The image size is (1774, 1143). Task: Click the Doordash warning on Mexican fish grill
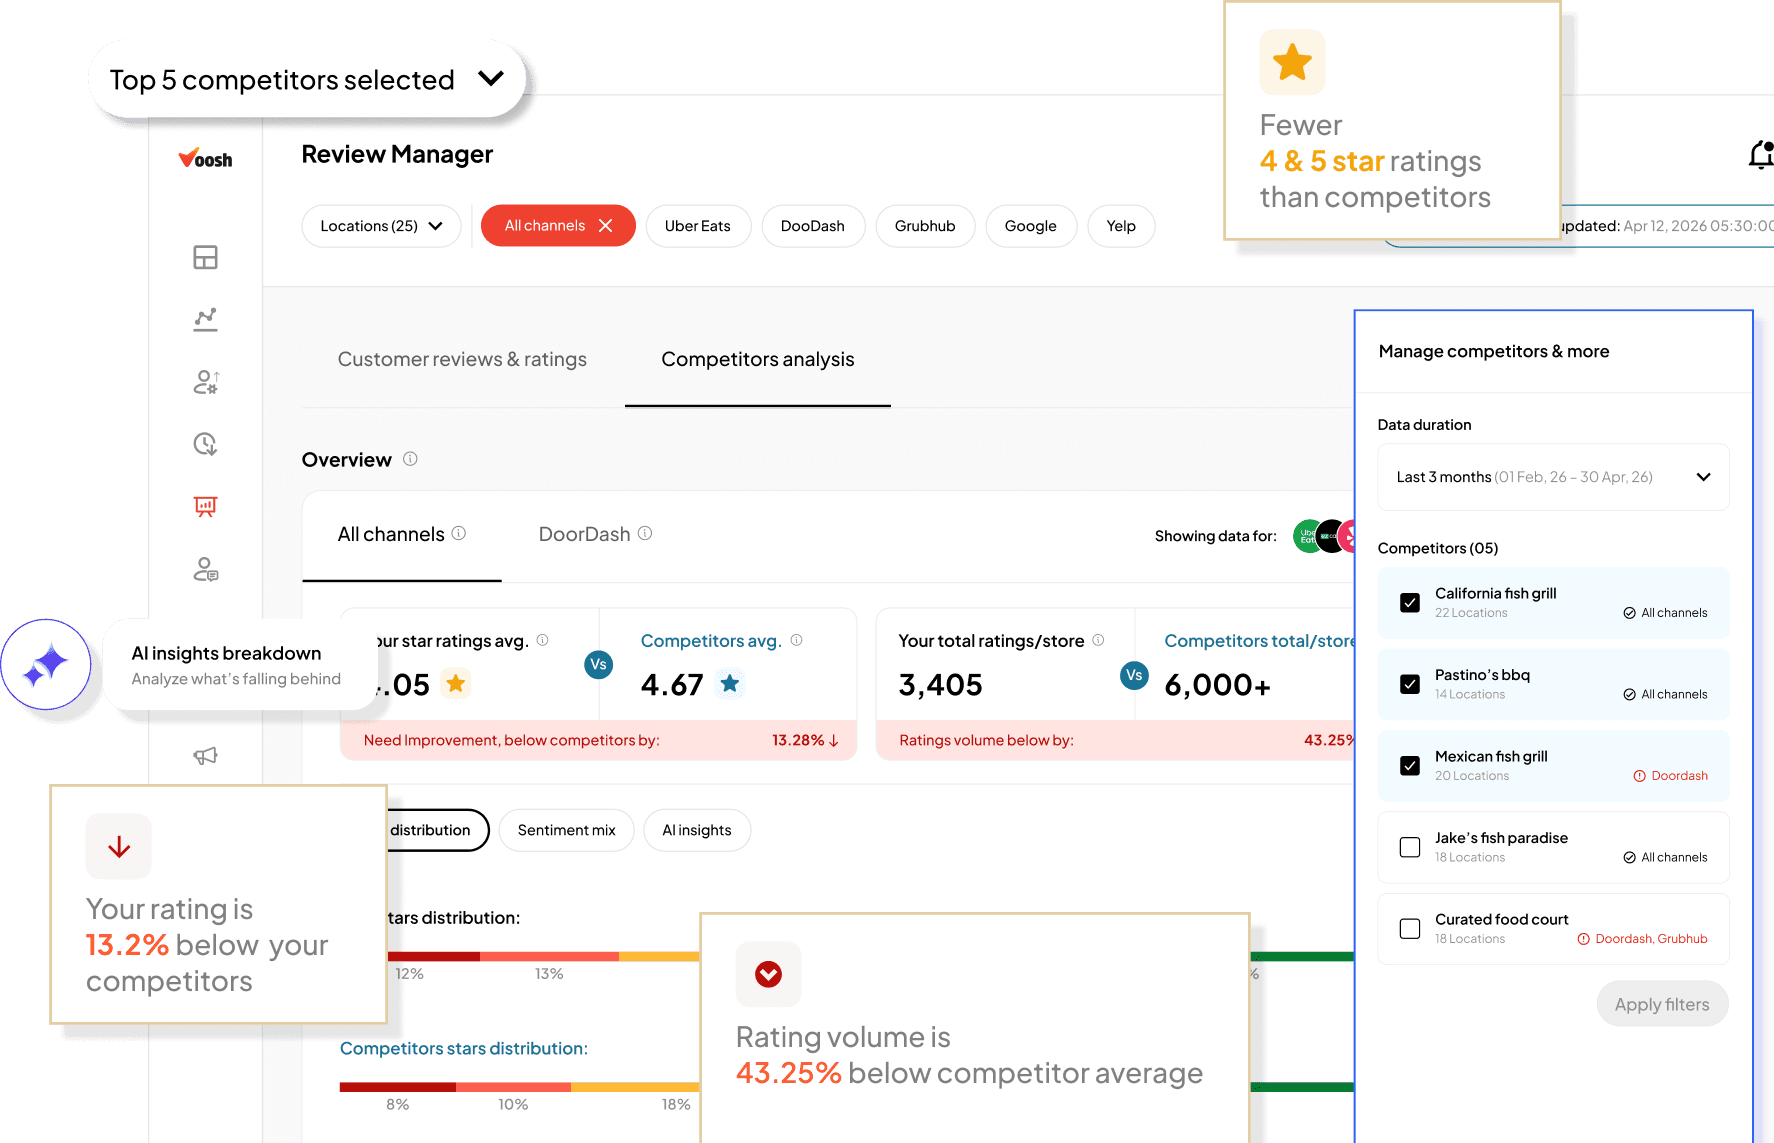coord(1671,776)
